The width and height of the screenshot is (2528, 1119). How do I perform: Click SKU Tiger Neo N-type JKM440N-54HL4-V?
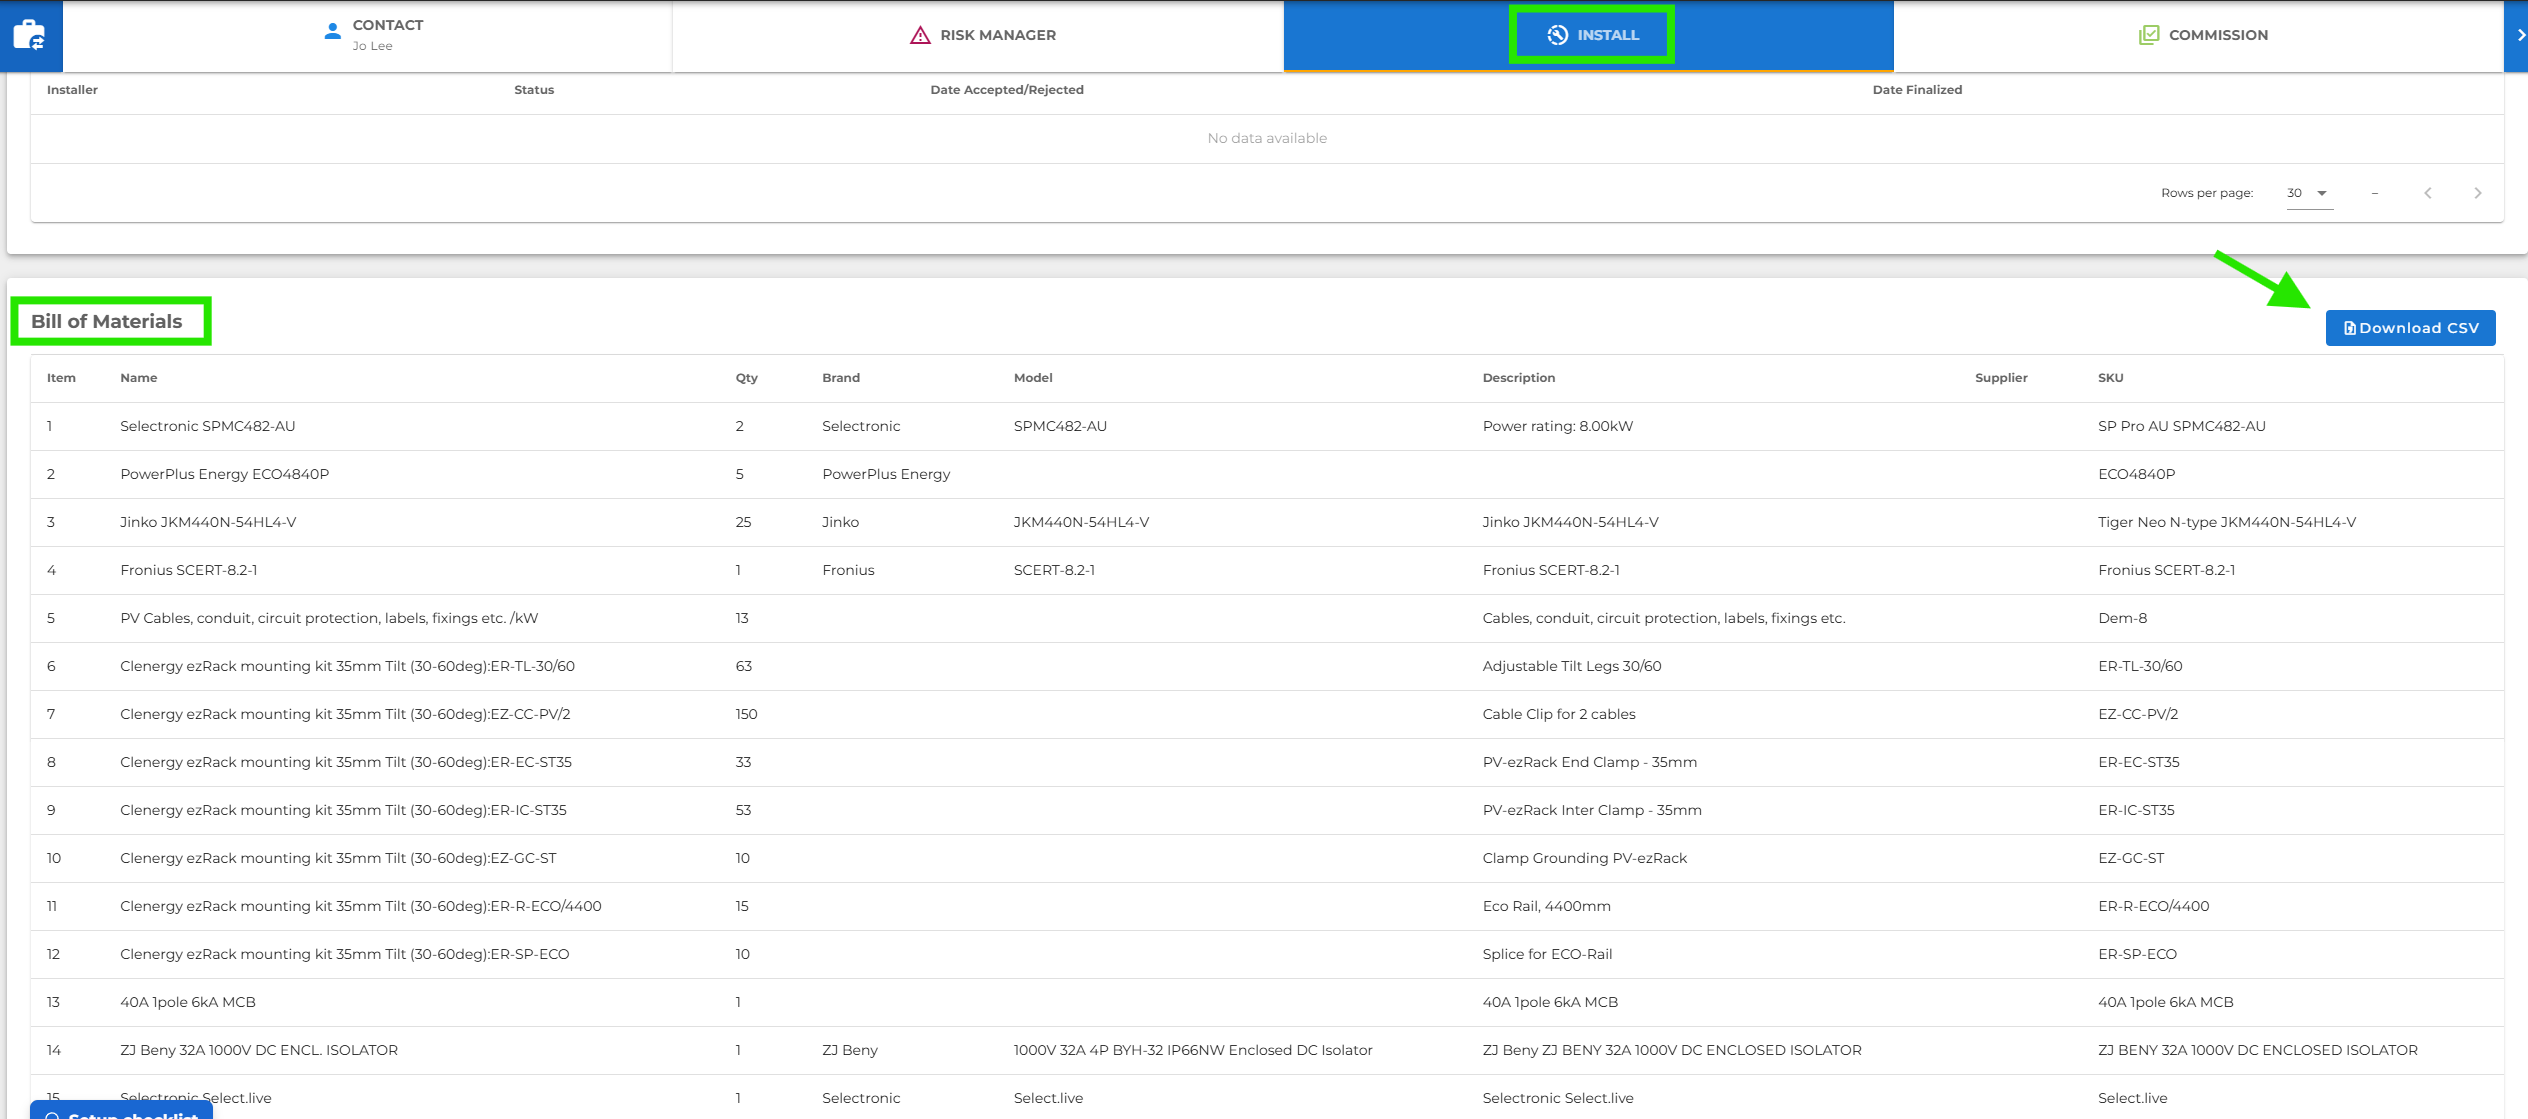click(2227, 522)
